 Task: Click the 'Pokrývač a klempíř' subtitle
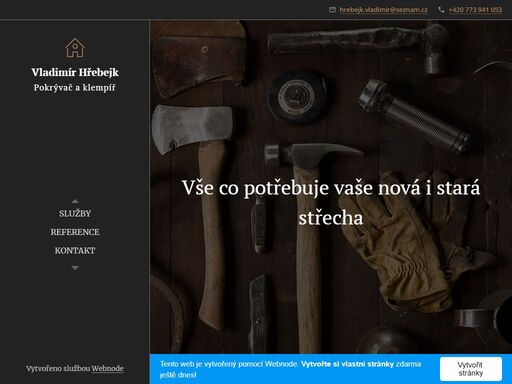click(x=75, y=88)
